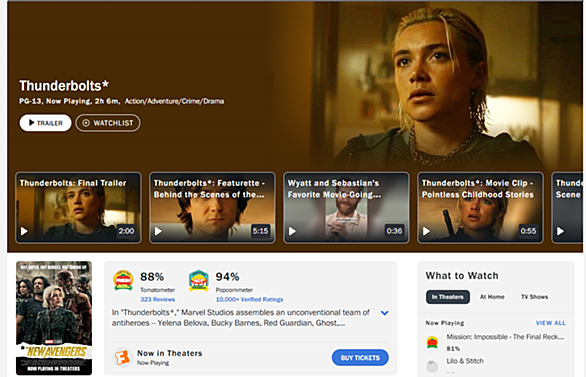Image resolution: width=586 pixels, height=377 pixels.
Task: Click the Thunderbolts* movie title heading
Action: (x=64, y=86)
